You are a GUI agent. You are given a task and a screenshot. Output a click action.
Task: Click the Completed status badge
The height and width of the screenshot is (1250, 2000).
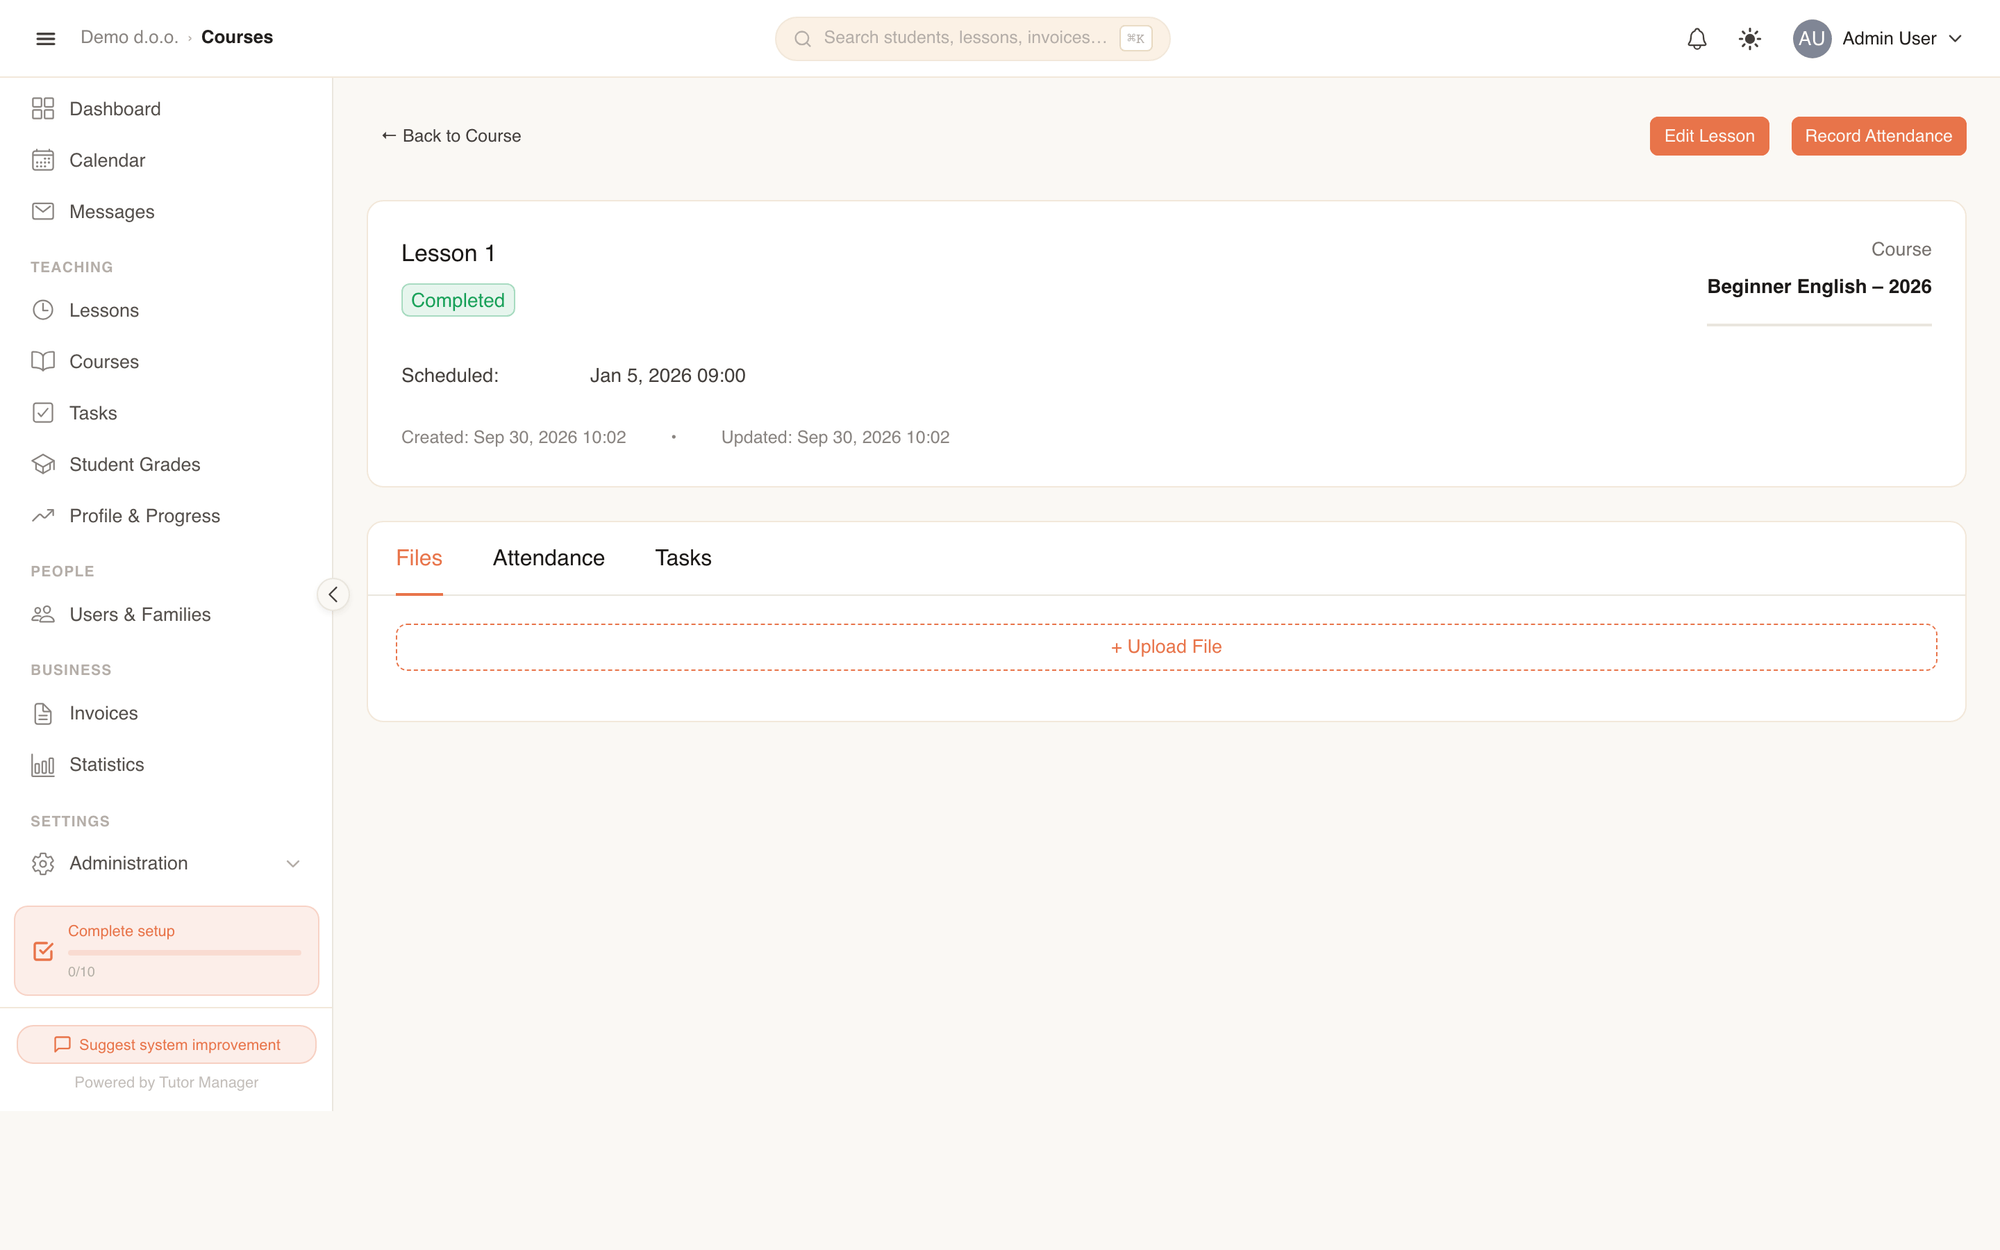pos(458,300)
